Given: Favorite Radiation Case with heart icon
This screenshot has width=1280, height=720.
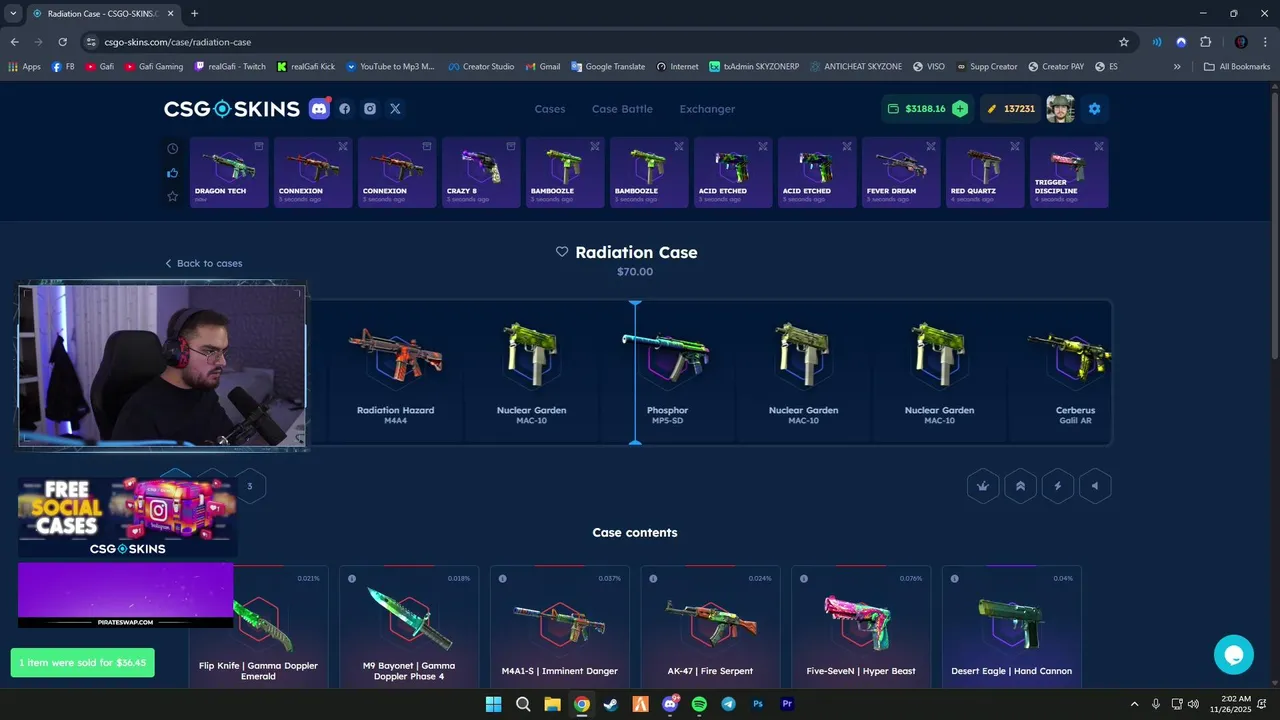Looking at the screenshot, I should [562, 252].
